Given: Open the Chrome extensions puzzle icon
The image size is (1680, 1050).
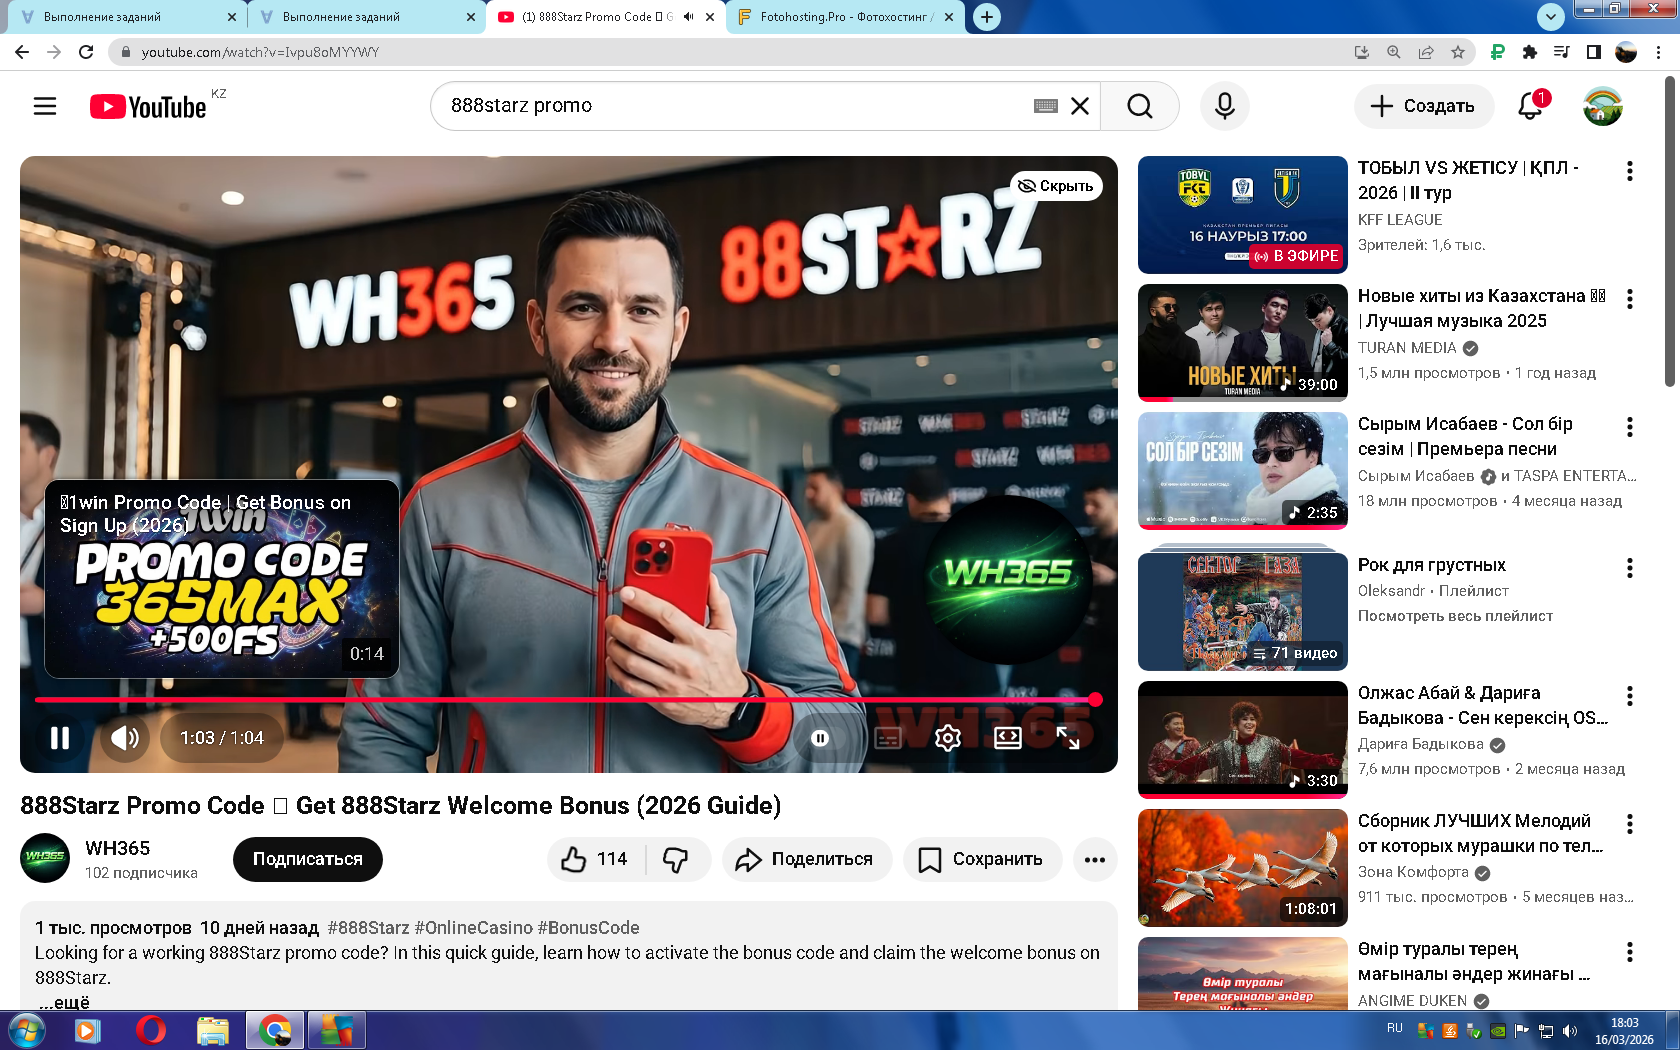Looking at the screenshot, I should pos(1530,52).
